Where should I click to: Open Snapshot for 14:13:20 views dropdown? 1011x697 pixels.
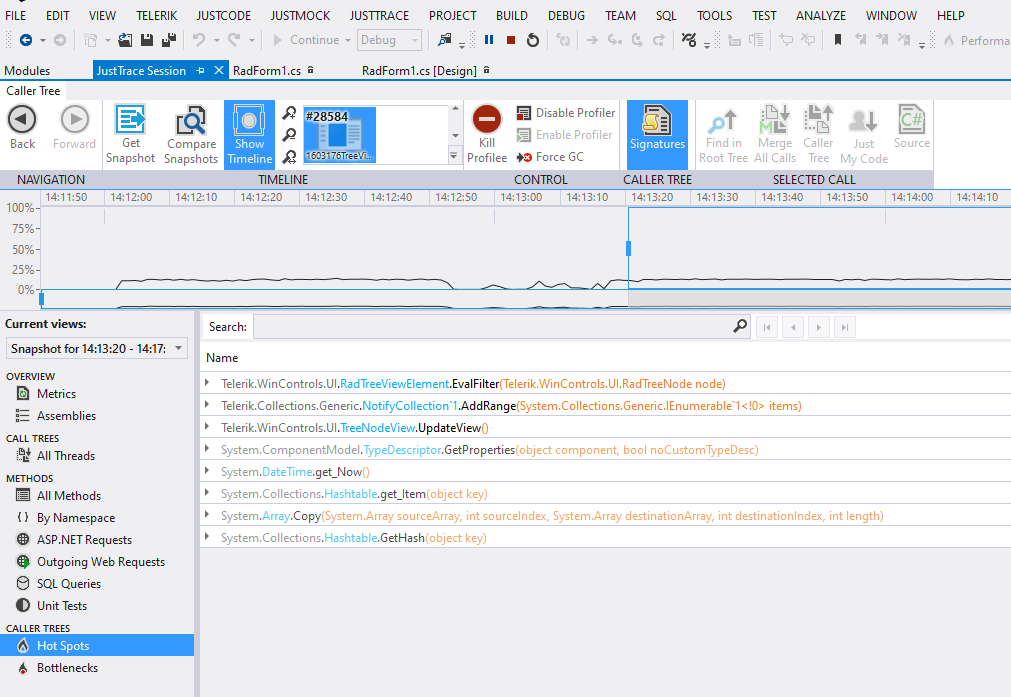[x=97, y=348]
